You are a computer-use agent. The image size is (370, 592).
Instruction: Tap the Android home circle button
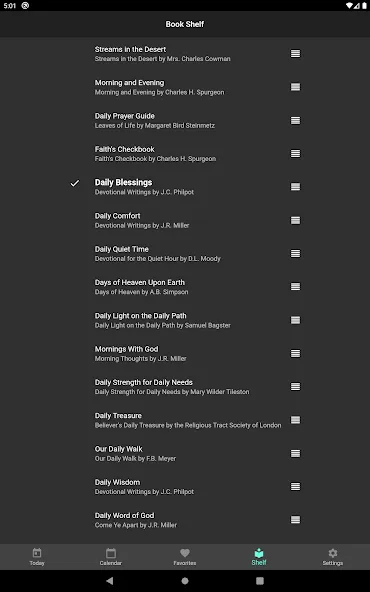click(x=185, y=581)
